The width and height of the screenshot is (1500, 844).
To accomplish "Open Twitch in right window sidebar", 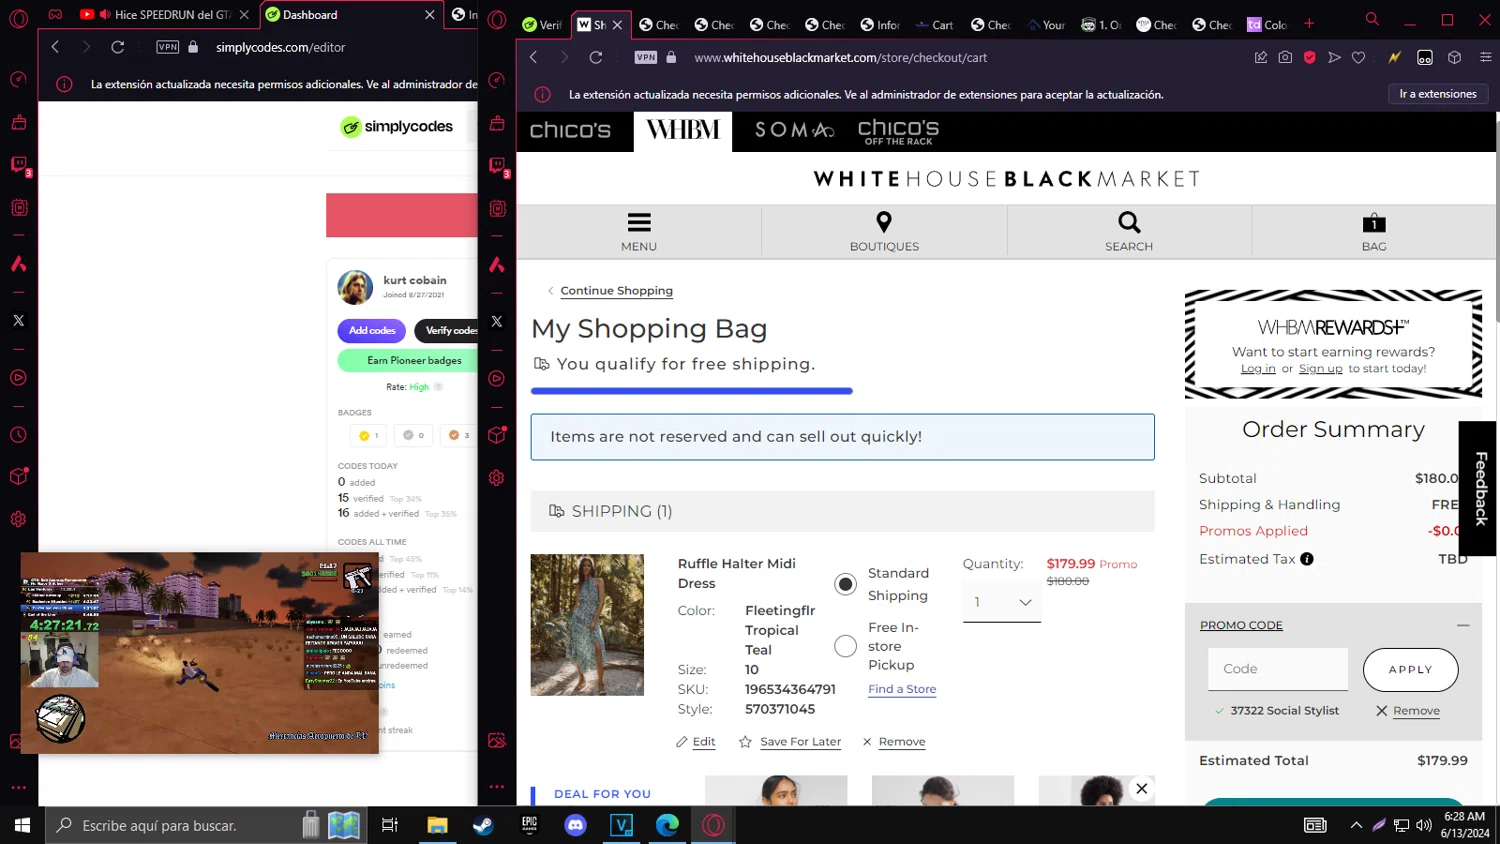I will [x=497, y=166].
